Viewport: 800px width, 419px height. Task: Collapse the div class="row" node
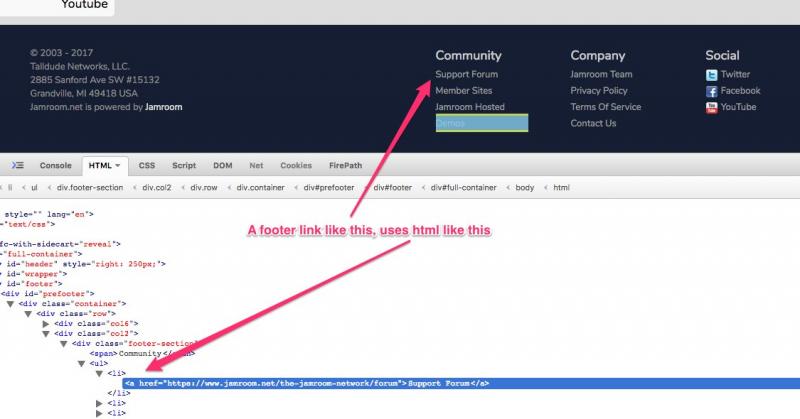[28, 314]
